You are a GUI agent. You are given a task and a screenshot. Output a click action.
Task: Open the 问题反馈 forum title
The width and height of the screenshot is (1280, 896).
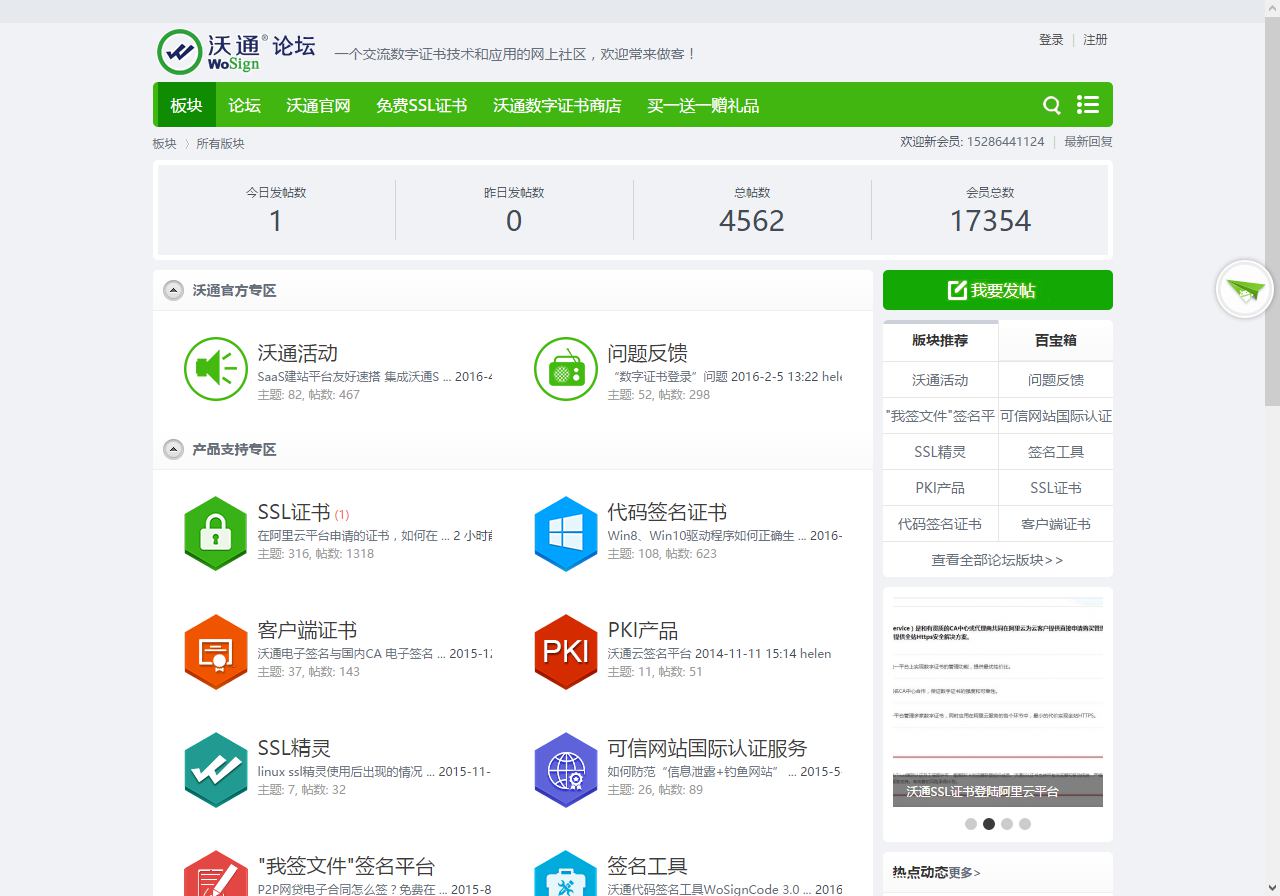tap(647, 353)
